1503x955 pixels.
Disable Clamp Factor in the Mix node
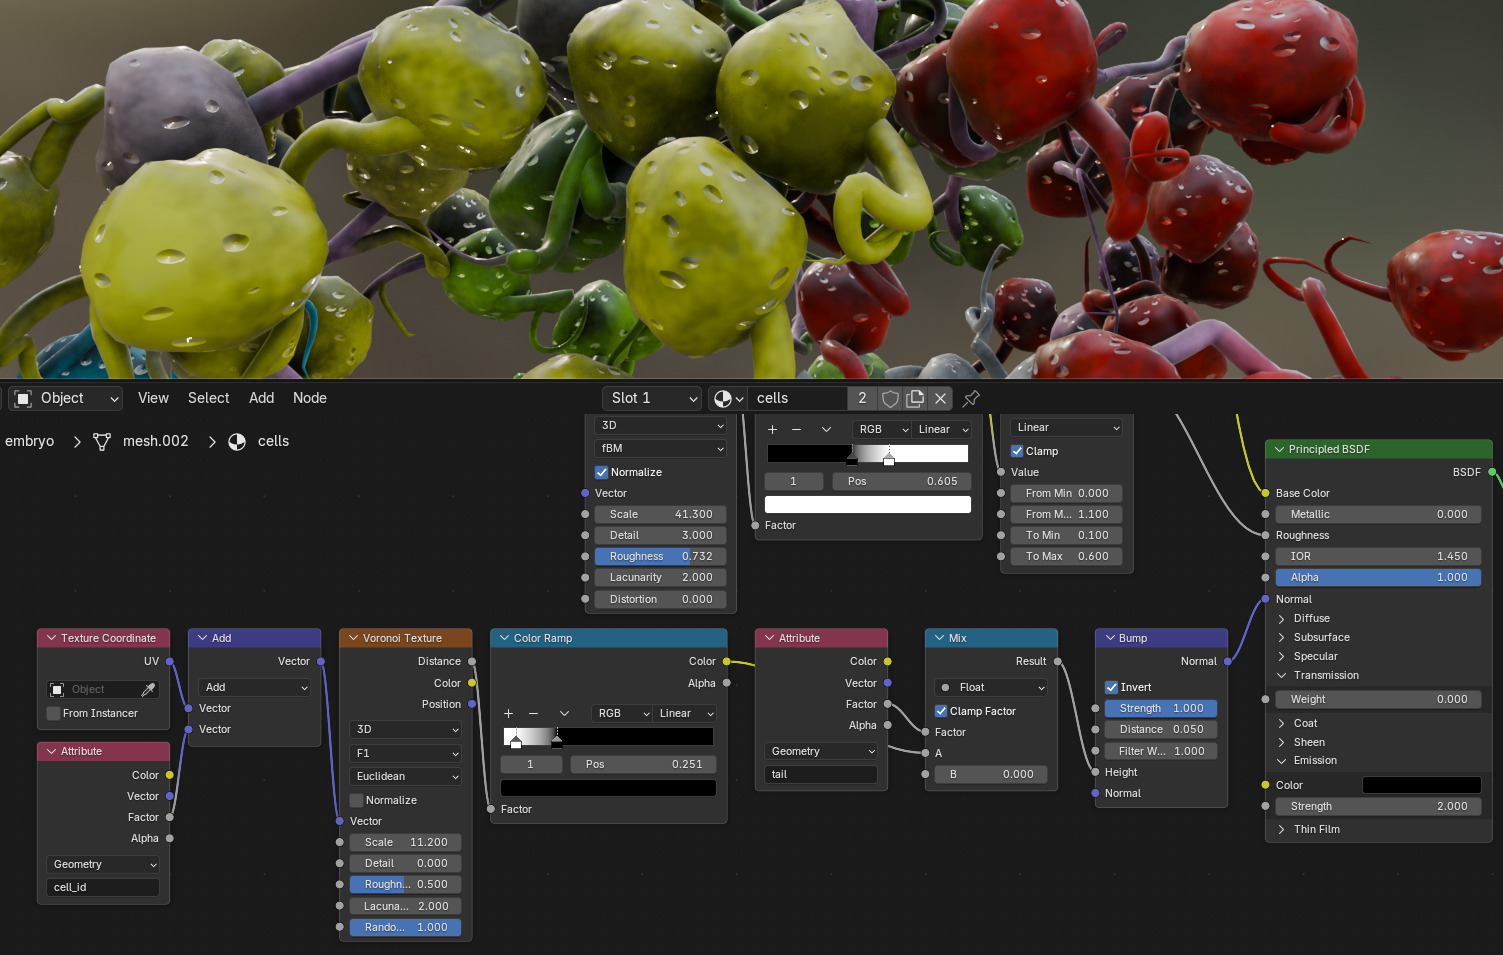point(941,711)
